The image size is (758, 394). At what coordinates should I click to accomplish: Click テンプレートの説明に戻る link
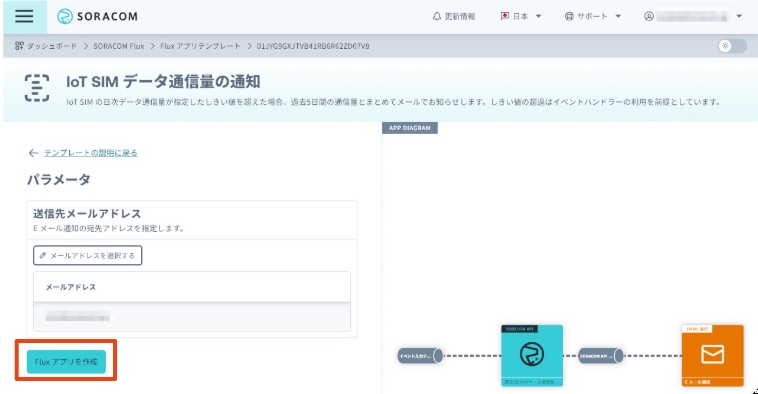click(x=91, y=153)
